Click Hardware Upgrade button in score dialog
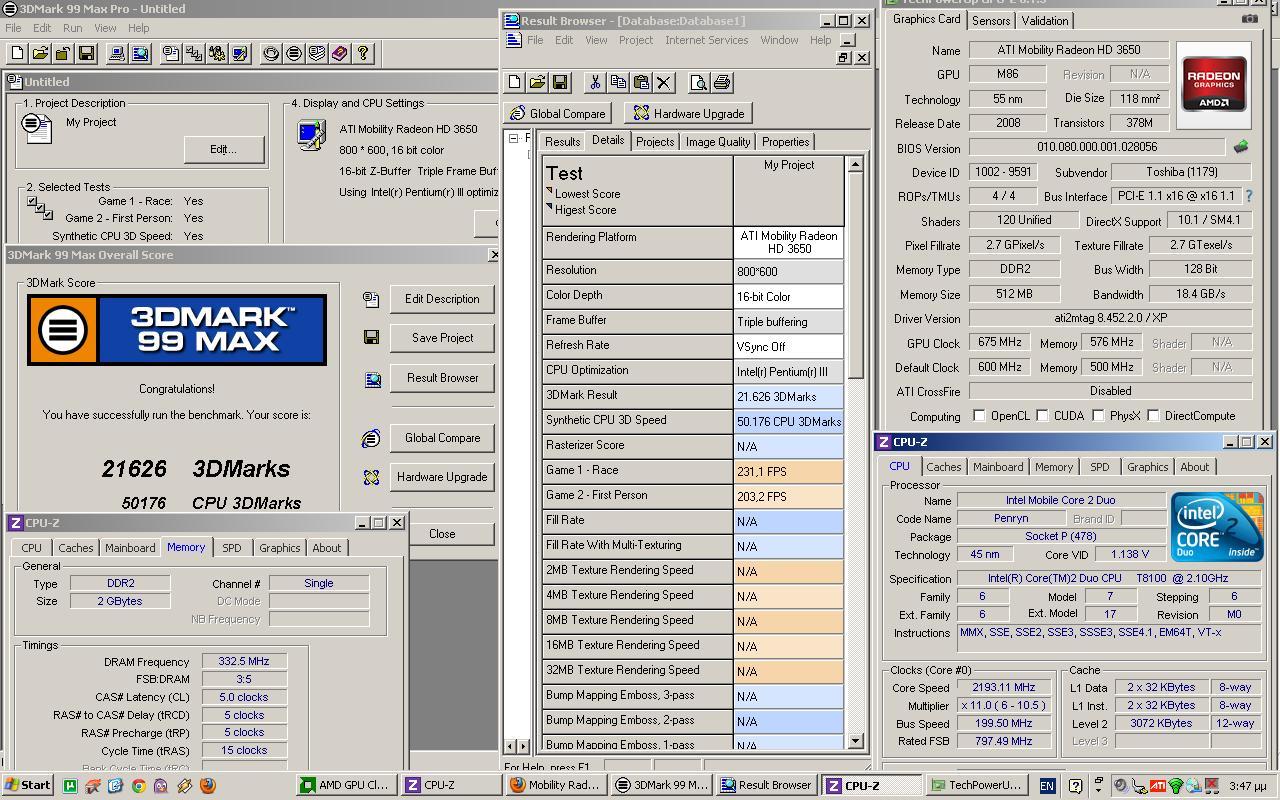The height and width of the screenshot is (800, 1280). (442, 477)
